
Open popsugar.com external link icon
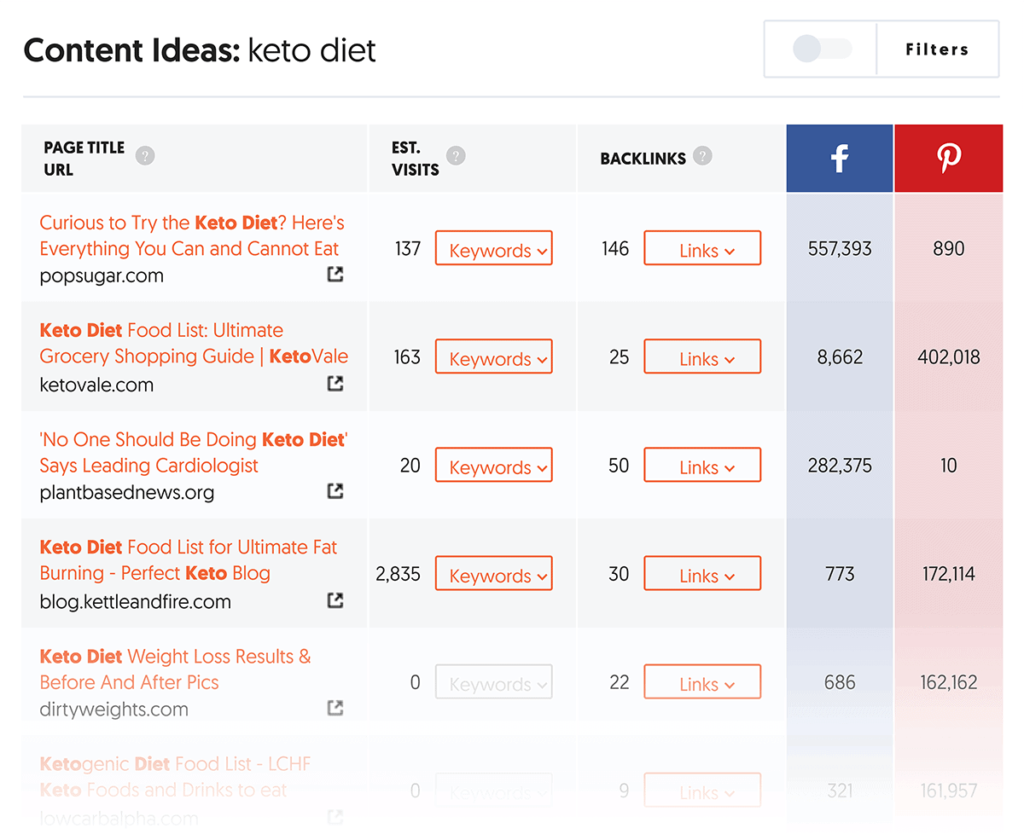335,274
